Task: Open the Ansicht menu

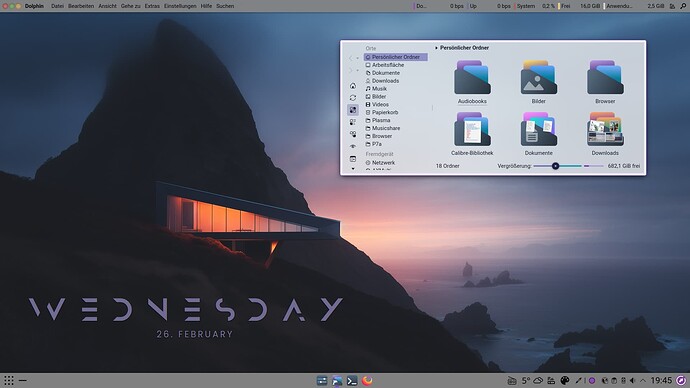Action: (107, 6)
